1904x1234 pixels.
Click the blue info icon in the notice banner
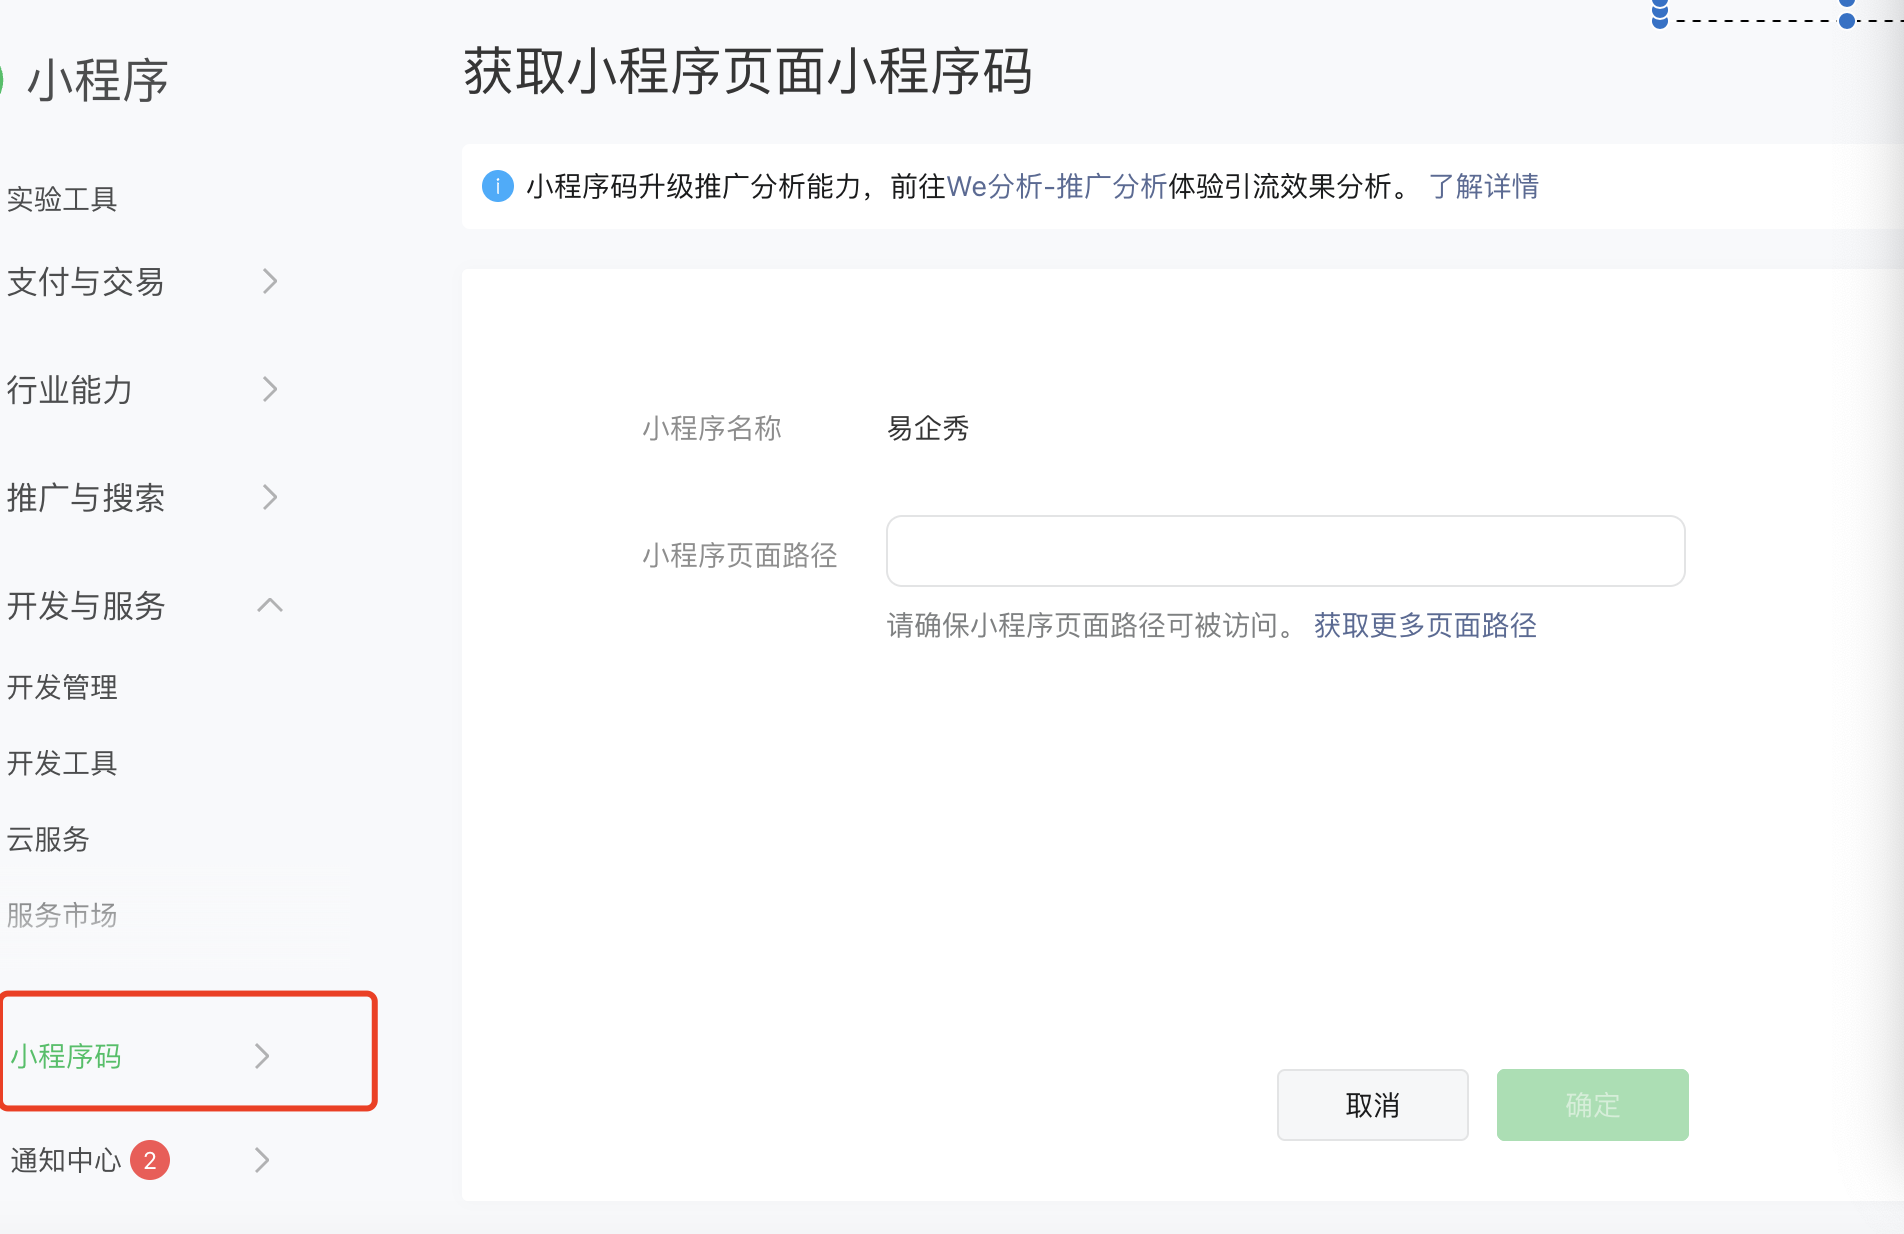pyautogui.click(x=498, y=186)
